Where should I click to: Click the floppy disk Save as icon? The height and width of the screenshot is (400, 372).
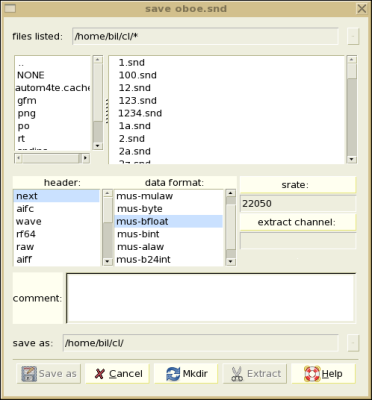click(x=29, y=374)
